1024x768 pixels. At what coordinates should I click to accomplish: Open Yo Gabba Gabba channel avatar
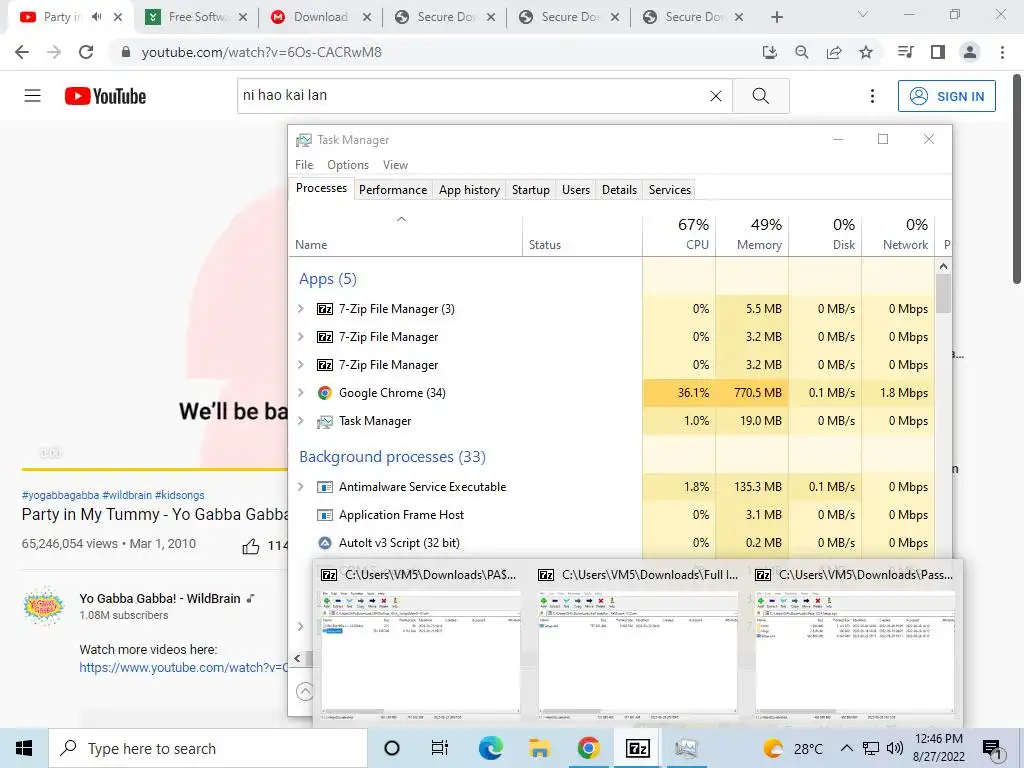point(43,607)
